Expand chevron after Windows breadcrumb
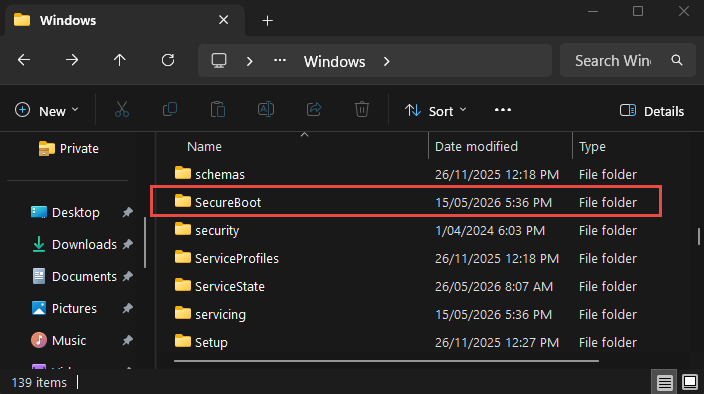Image resolution: width=704 pixels, height=394 pixels. coord(387,61)
